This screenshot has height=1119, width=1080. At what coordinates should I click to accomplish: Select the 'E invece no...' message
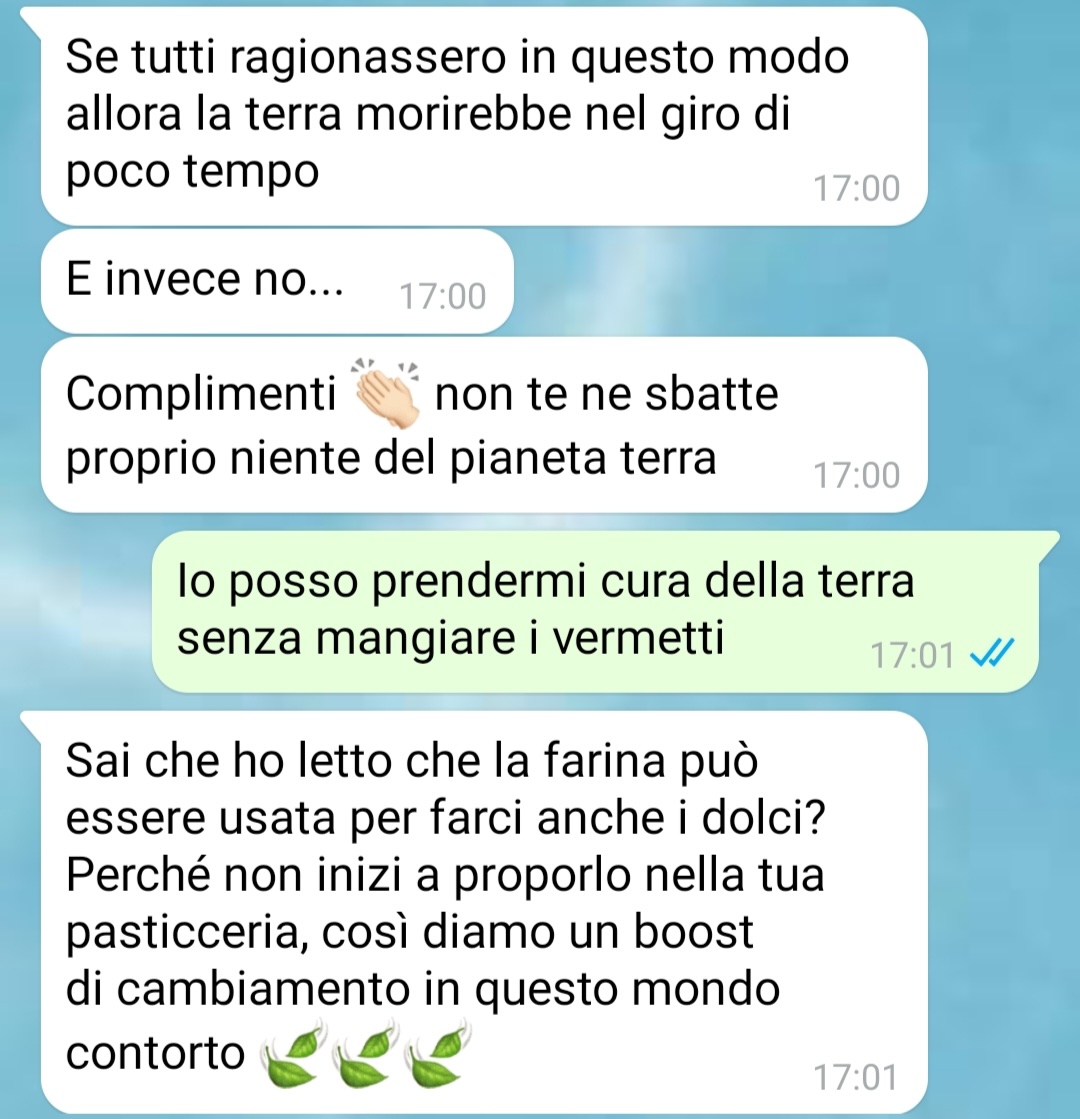(277, 281)
